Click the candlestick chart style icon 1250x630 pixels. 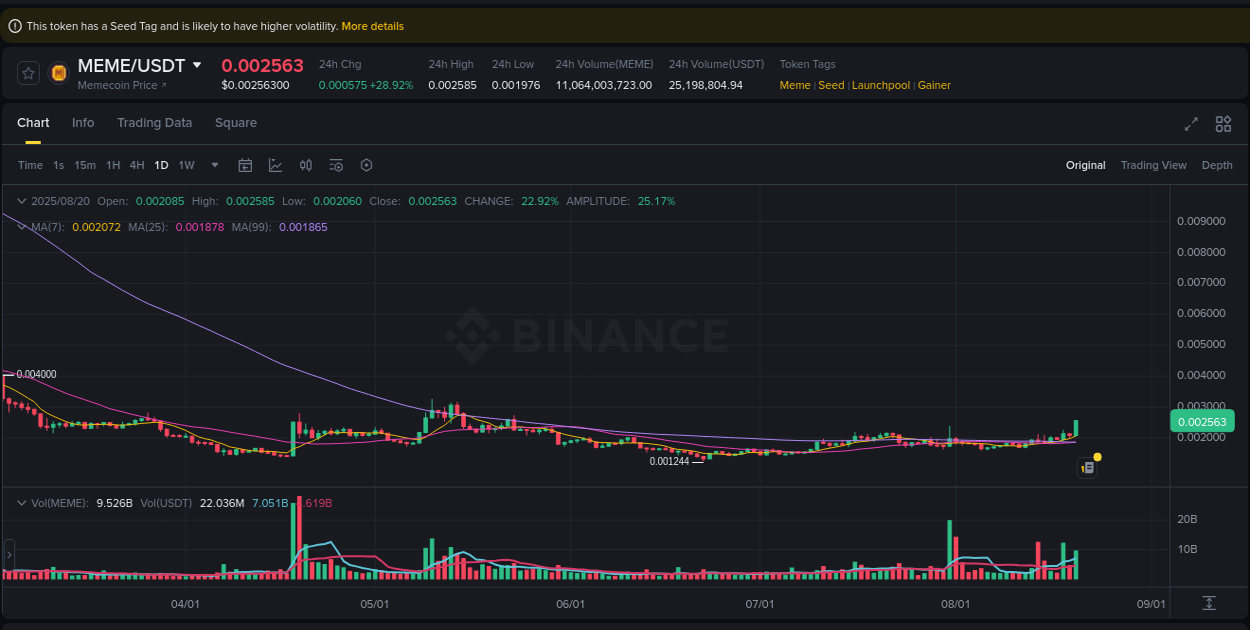[306, 165]
